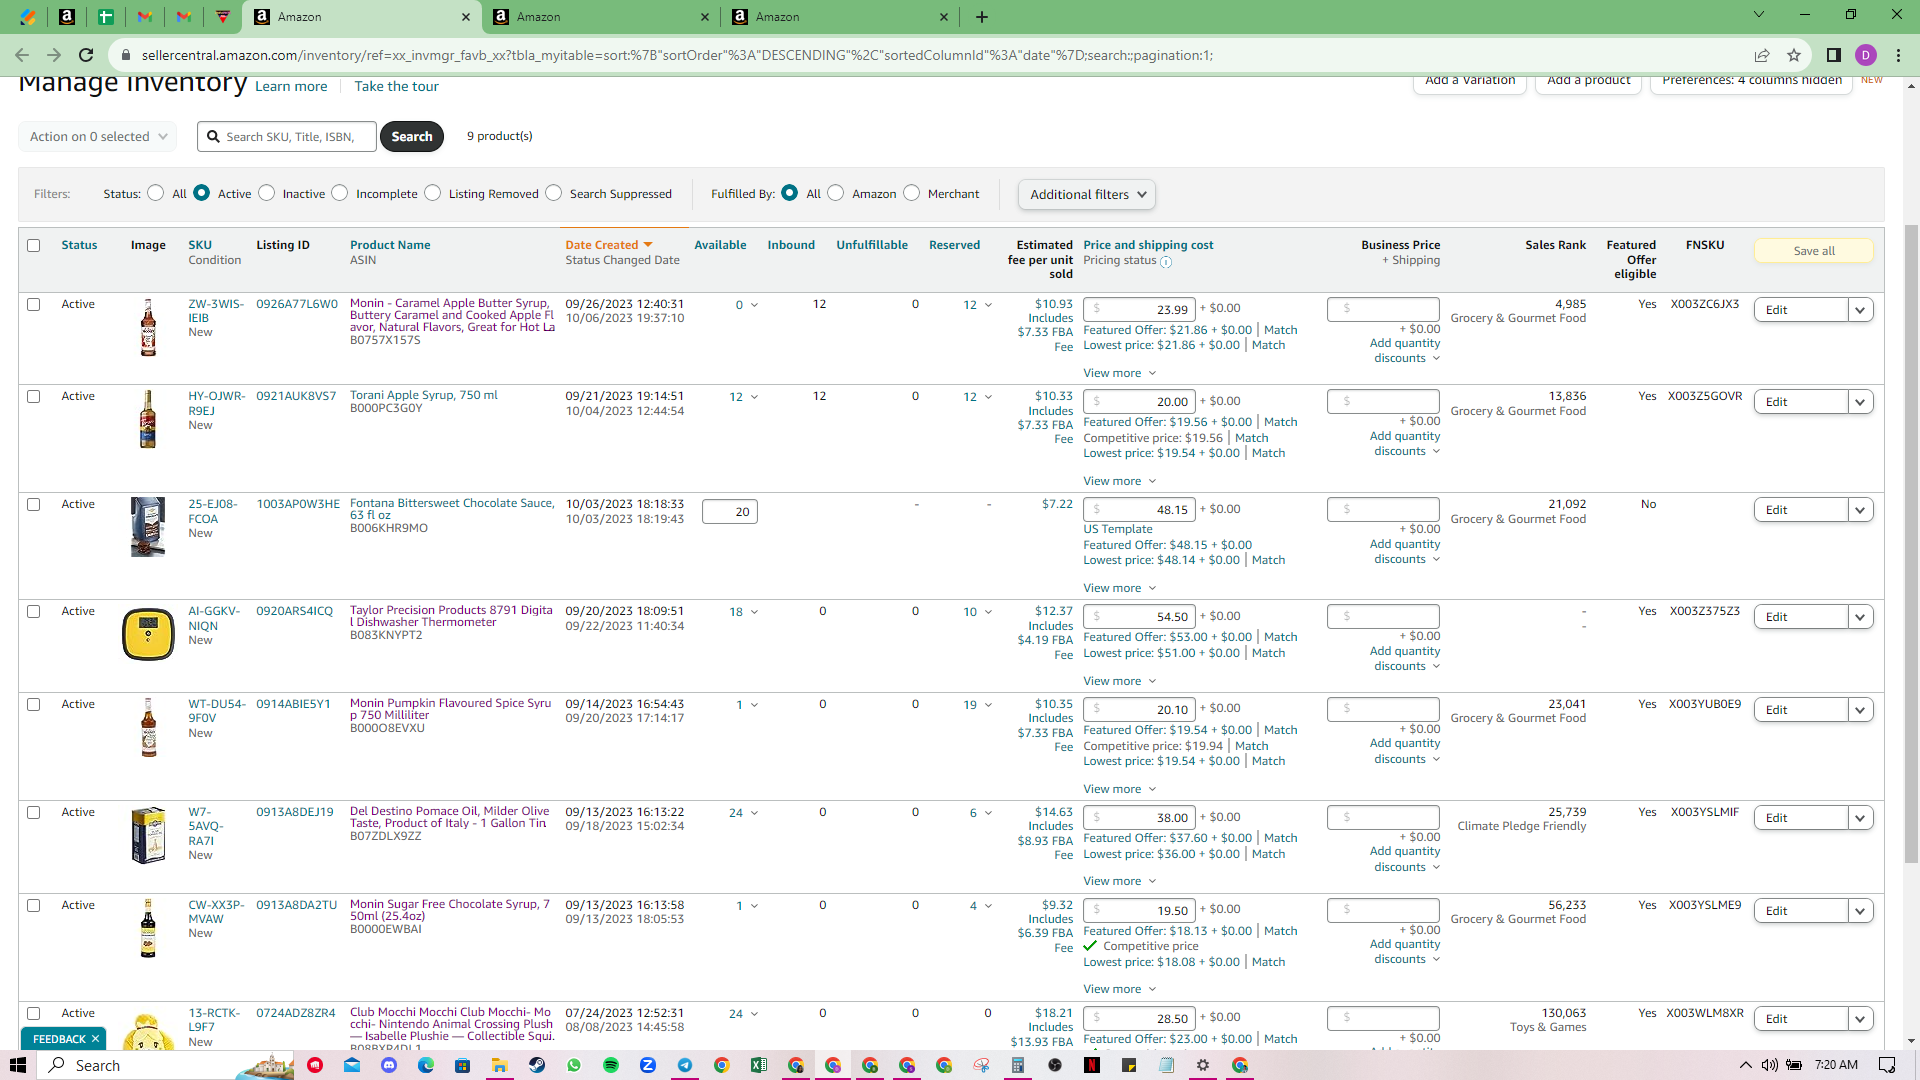
Task: Open the Learn more link
Action: click(291, 87)
